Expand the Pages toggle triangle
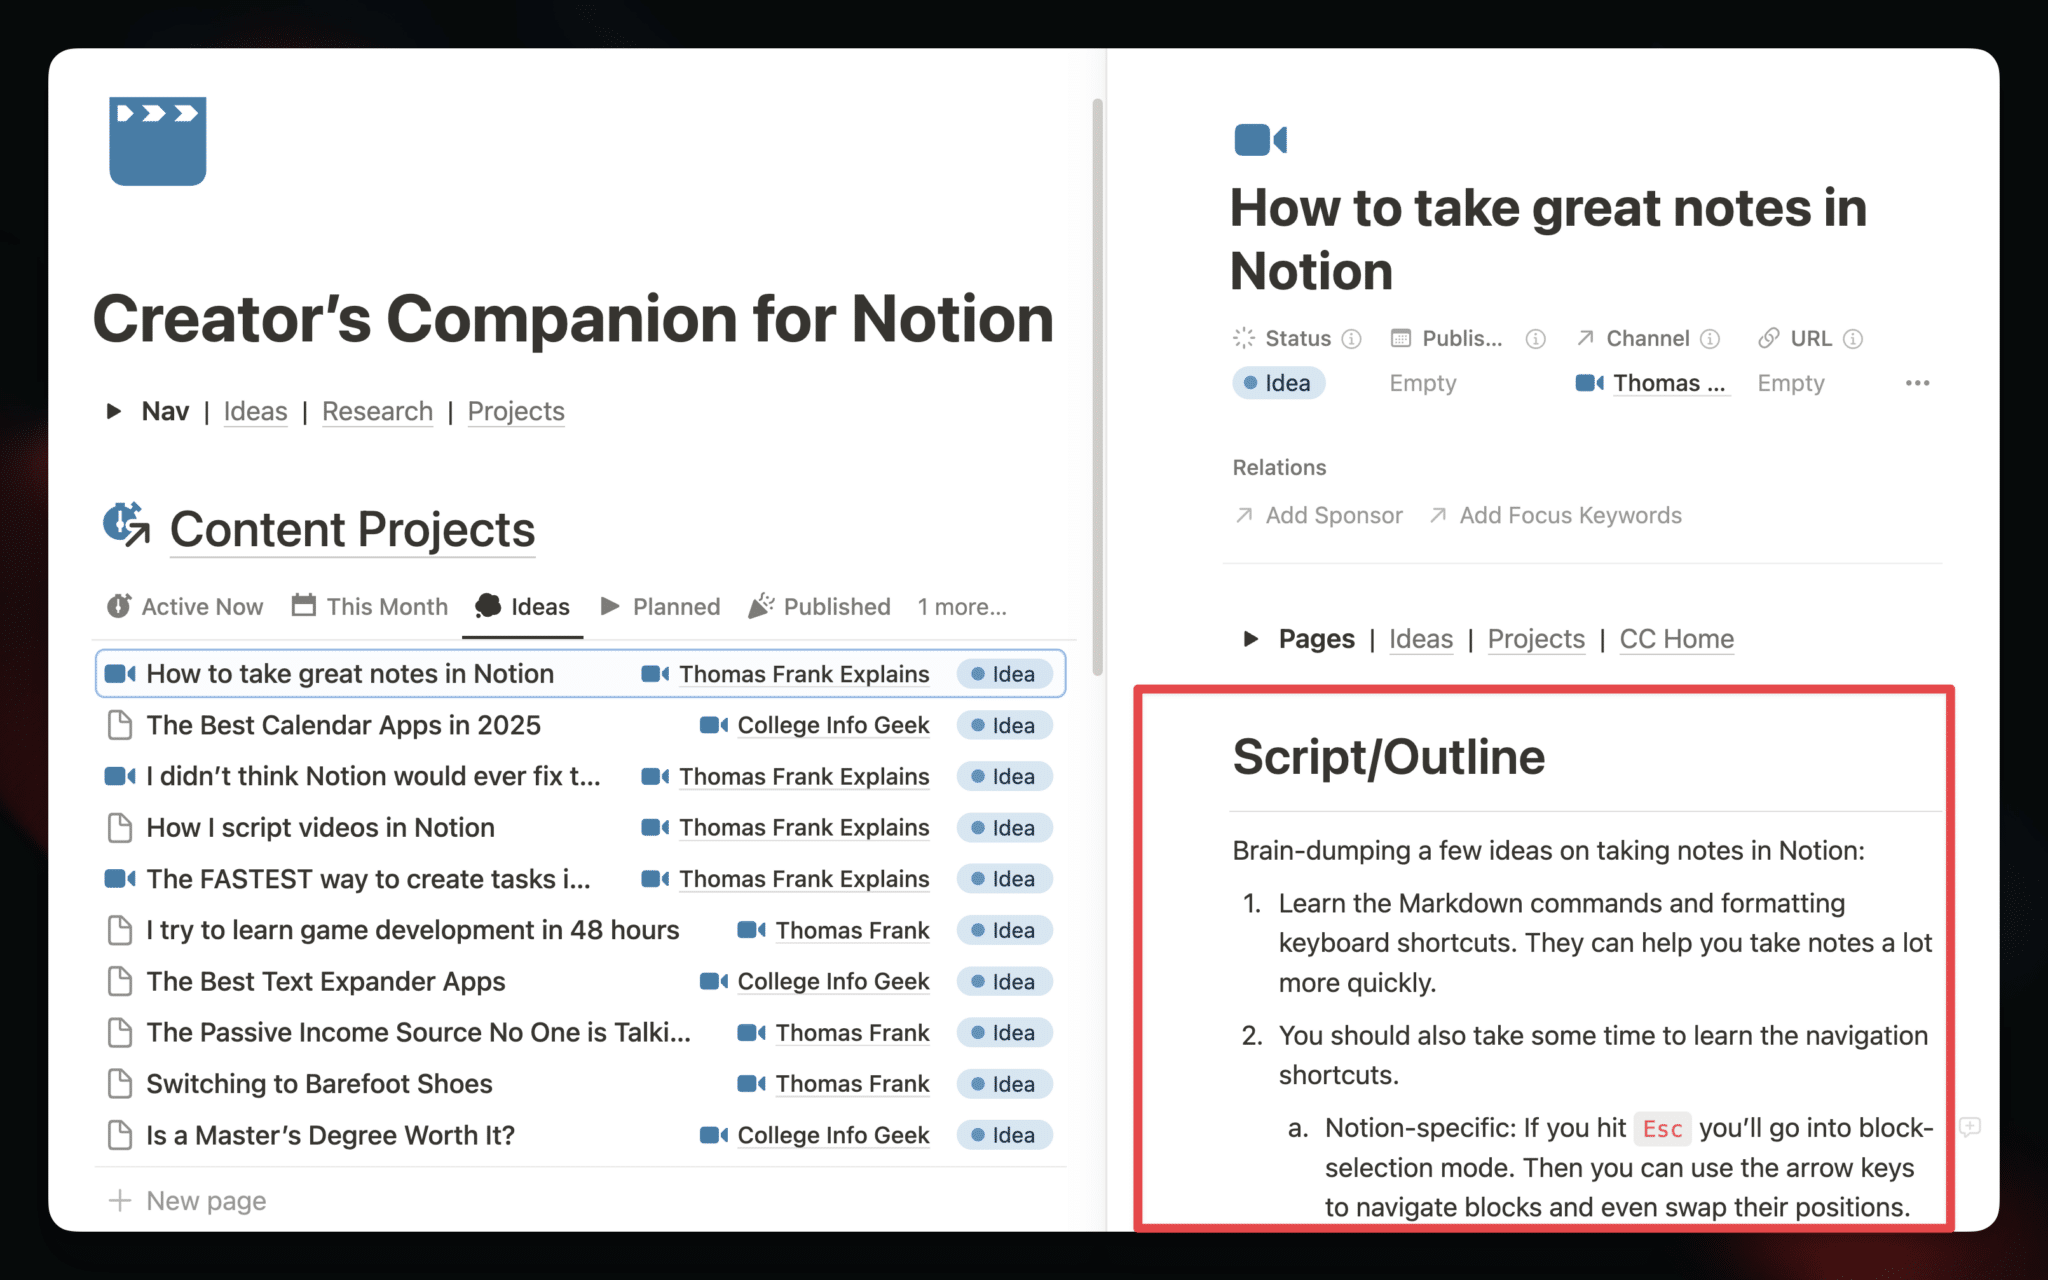This screenshot has height=1280, width=2048. click(x=1250, y=639)
